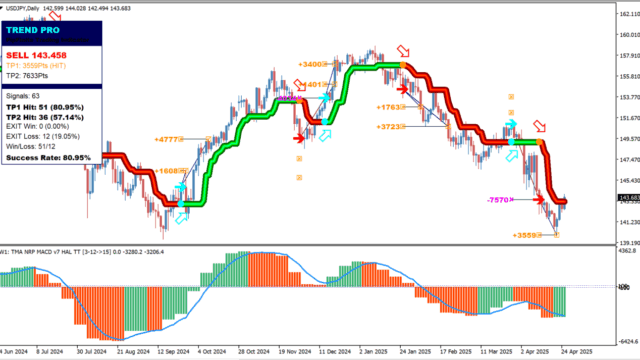This screenshot has height=360, width=640.
Task: Click the hollow red down arrow above 24 Jan 2025 peak
Action: pyautogui.click(x=403, y=51)
